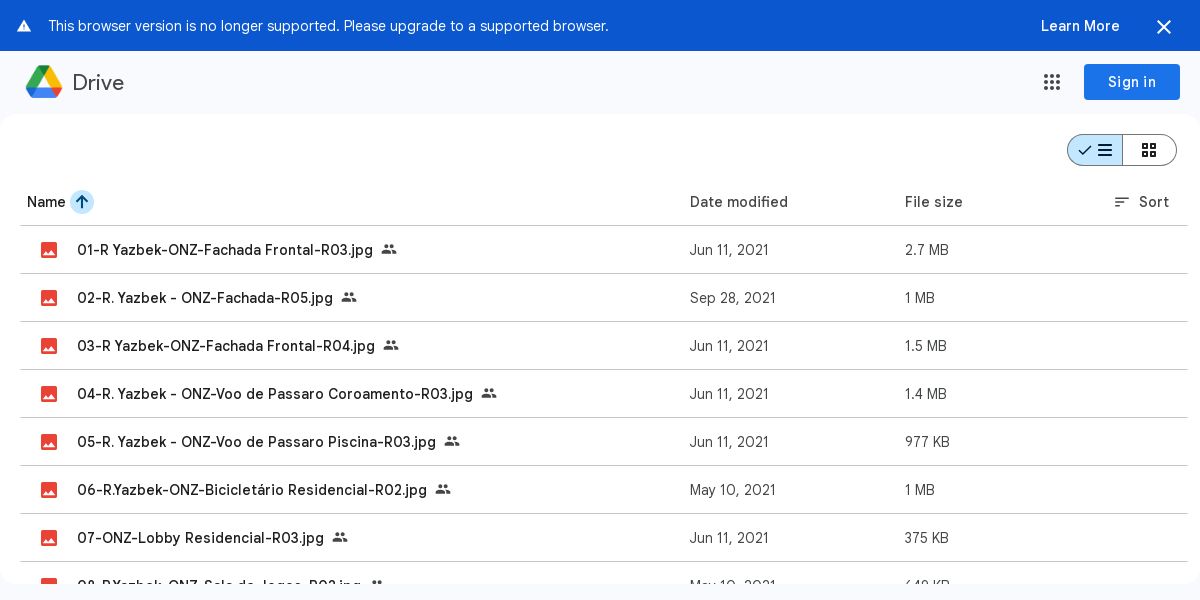Open the Google apps grid
The height and width of the screenshot is (600, 1200).
tap(1051, 82)
